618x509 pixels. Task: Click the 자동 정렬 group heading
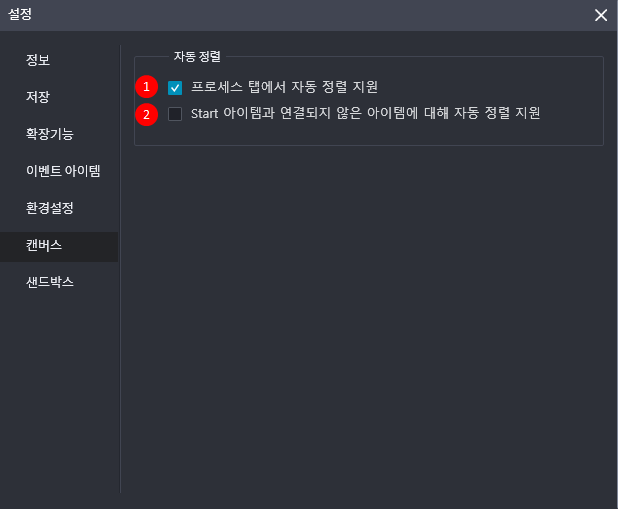(x=197, y=56)
